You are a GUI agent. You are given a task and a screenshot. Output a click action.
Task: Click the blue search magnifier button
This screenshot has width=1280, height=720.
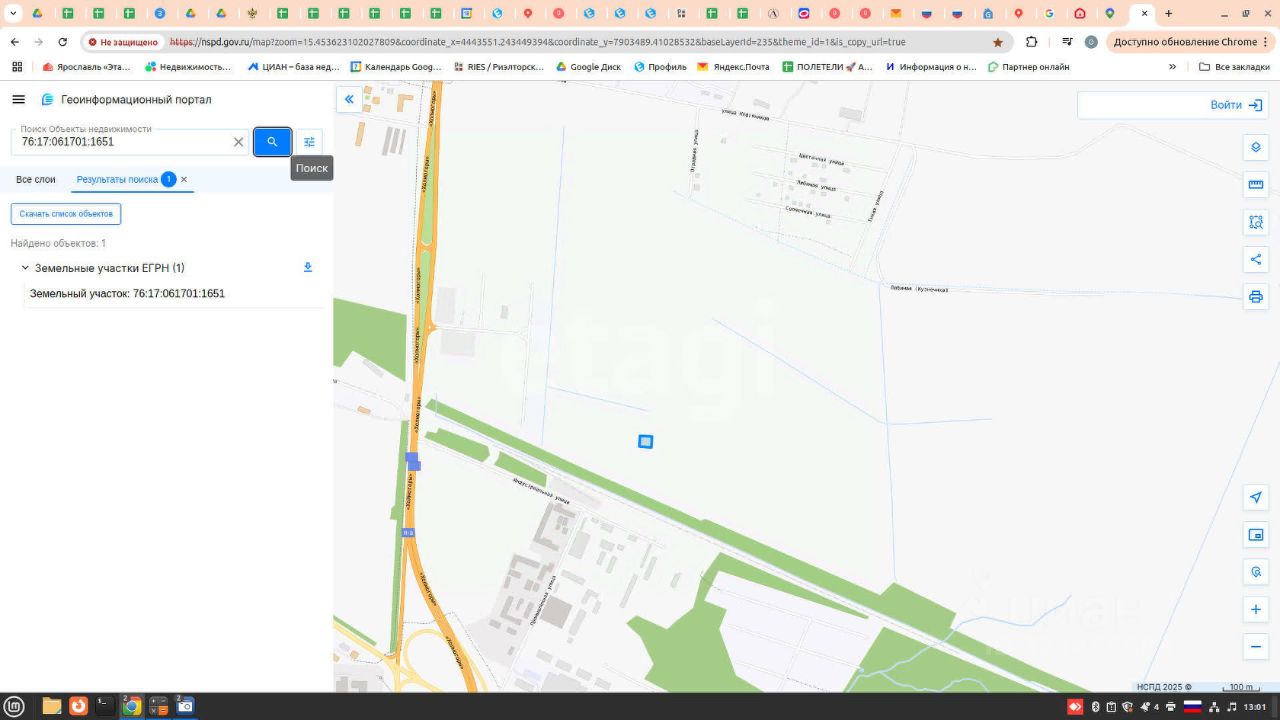click(272, 142)
